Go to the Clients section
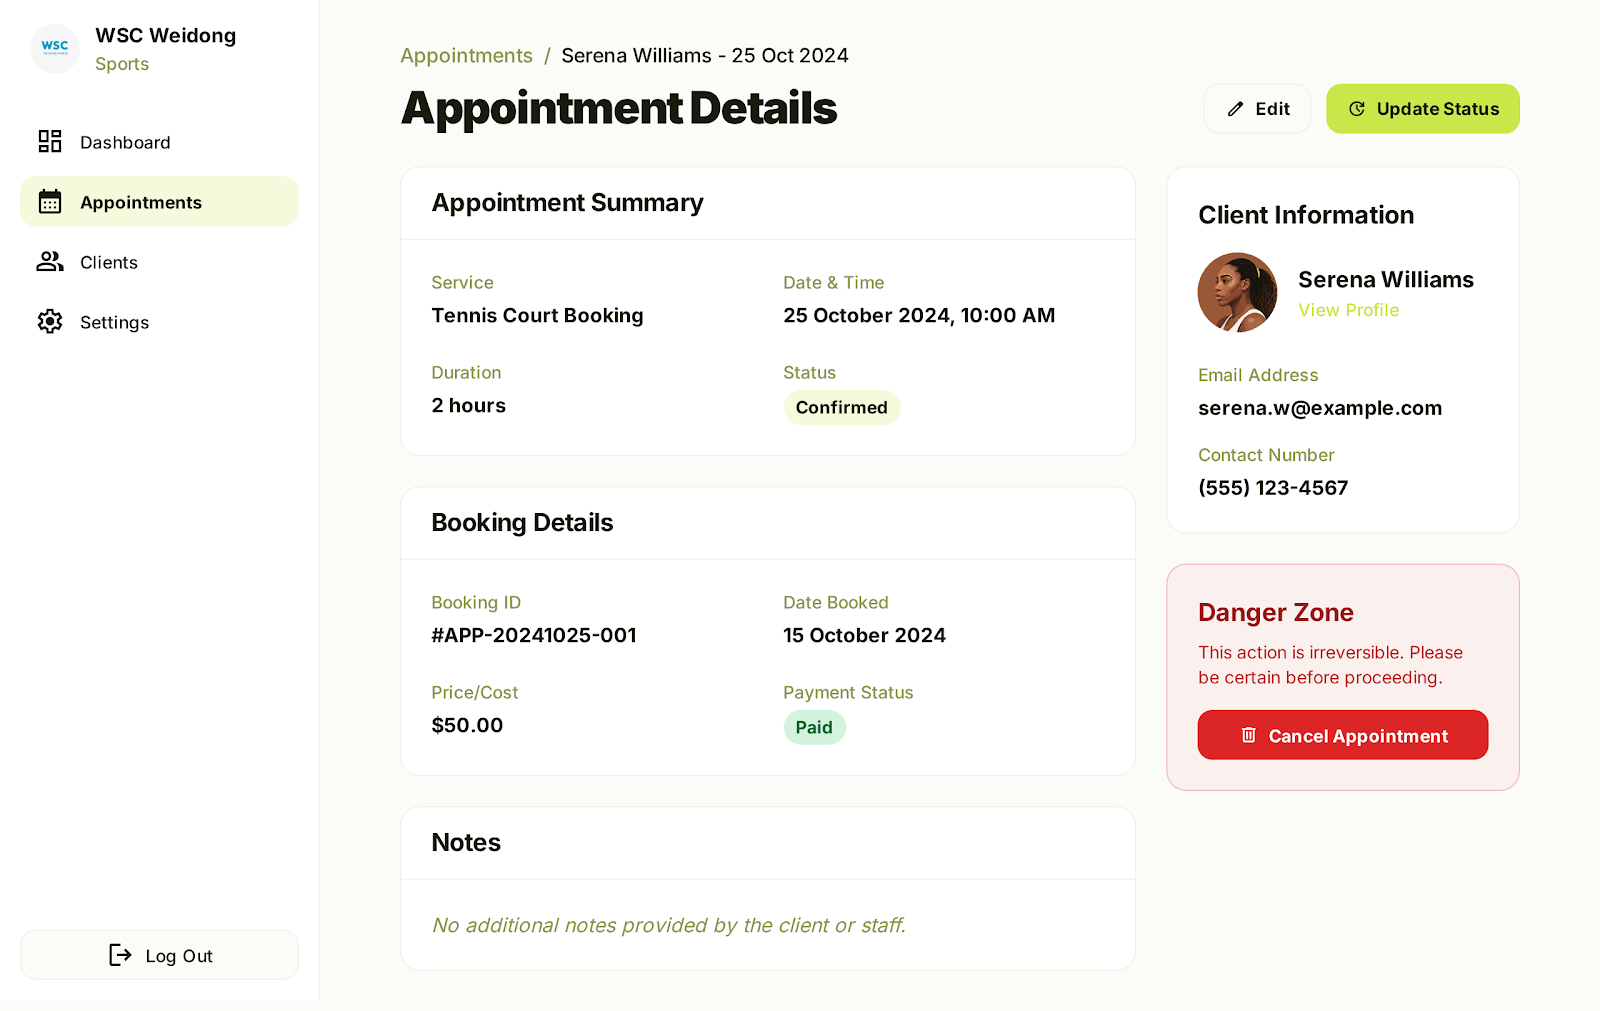The height and width of the screenshot is (1011, 1600). (x=109, y=262)
